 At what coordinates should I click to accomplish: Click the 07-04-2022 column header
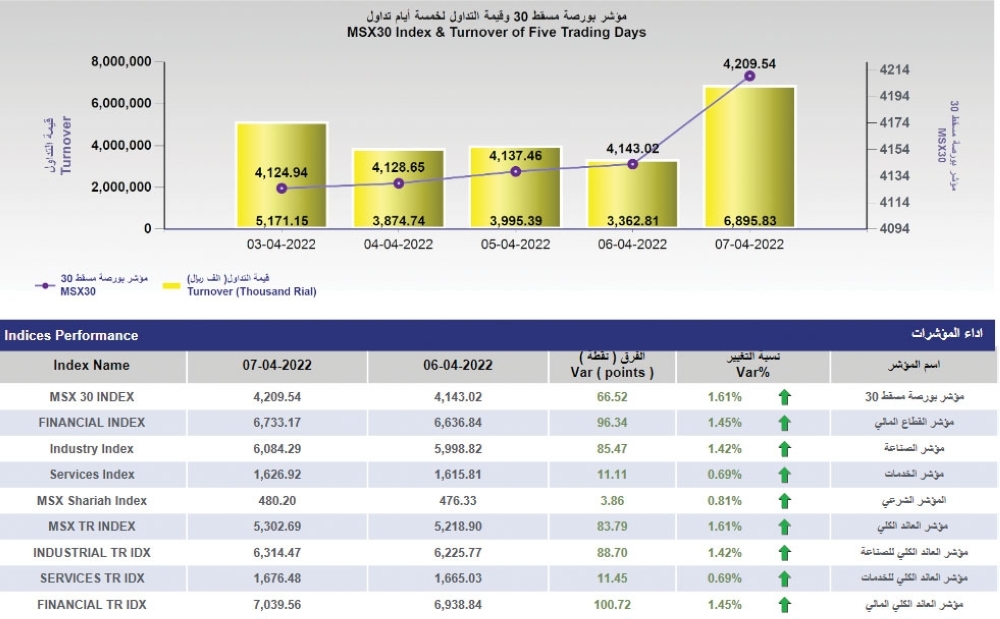click(277, 366)
